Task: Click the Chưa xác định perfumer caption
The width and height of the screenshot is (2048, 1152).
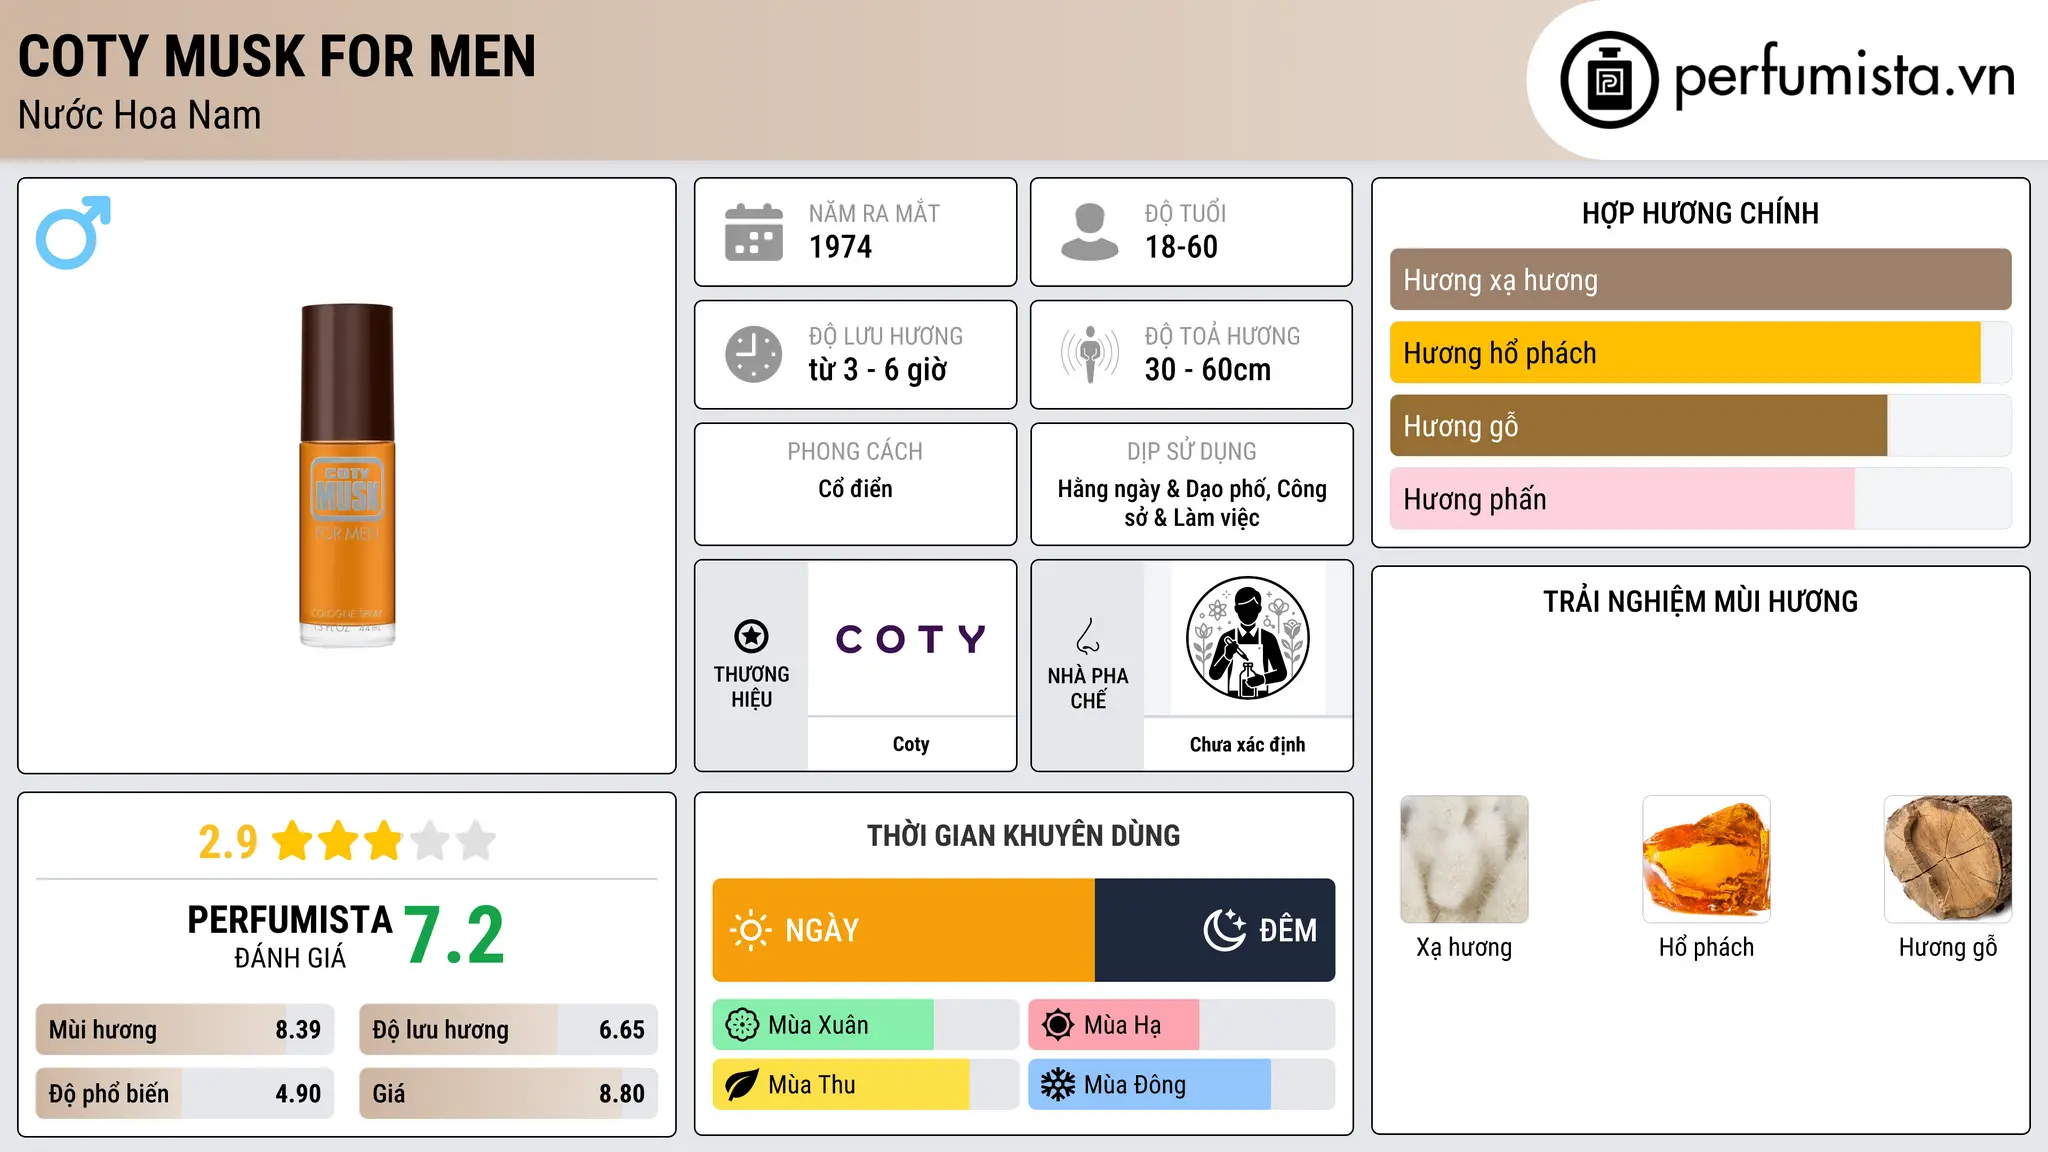Action: point(1247,744)
